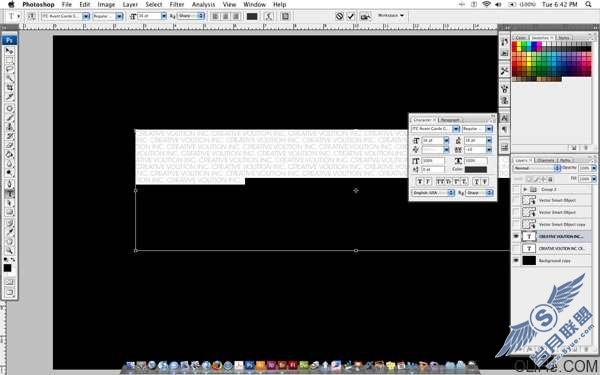Switch to the Channels tab

pyautogui.click(x=546, y=160)
